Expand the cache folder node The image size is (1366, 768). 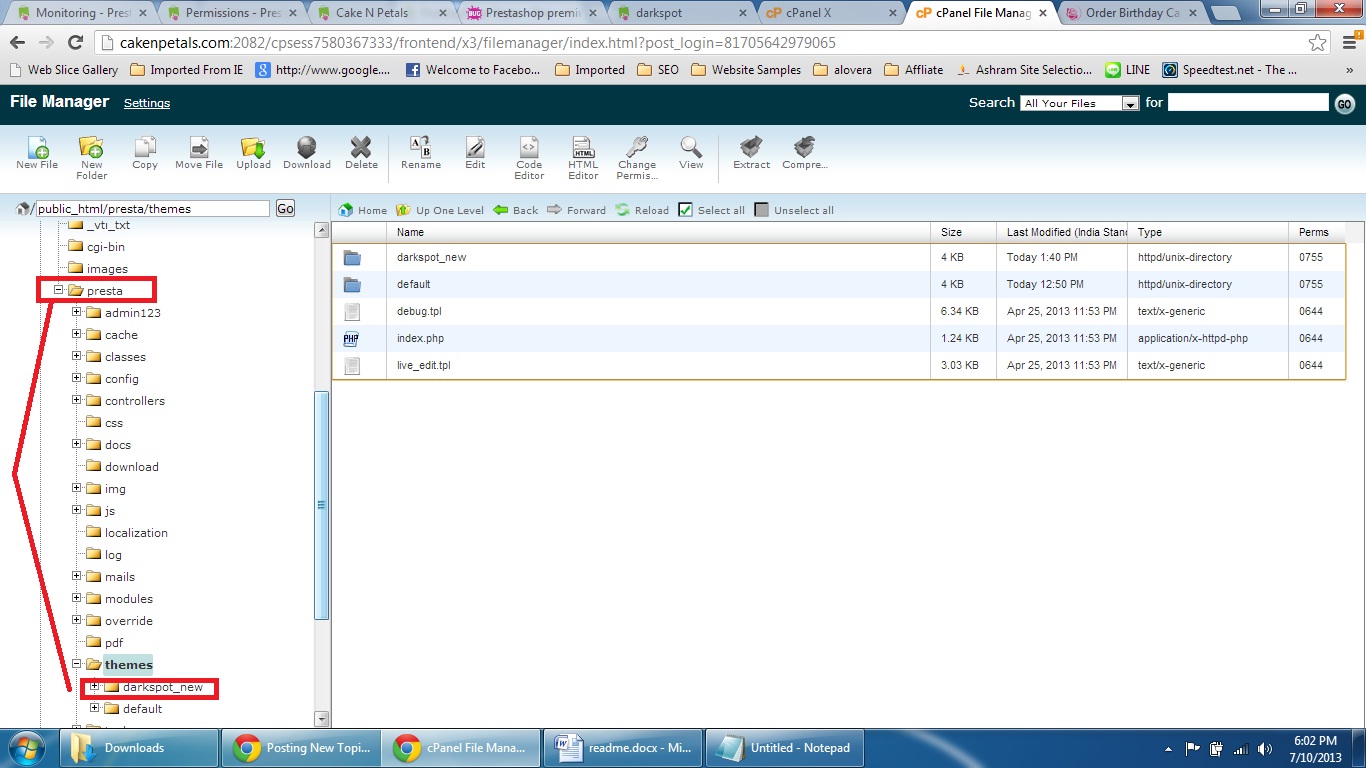click(77, 334)
